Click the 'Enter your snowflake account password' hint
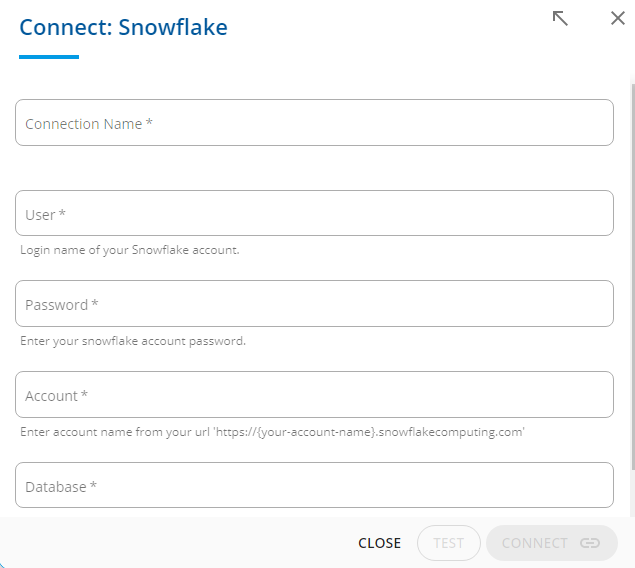The image size is (635, 568). pyautogui.click(x=133, y=341)
